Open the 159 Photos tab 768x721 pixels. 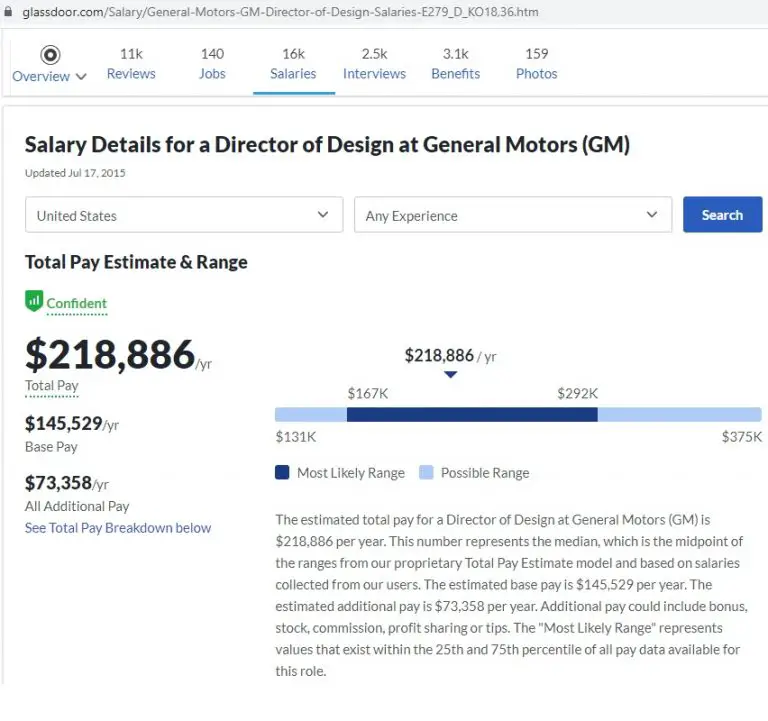pos(536,64)
